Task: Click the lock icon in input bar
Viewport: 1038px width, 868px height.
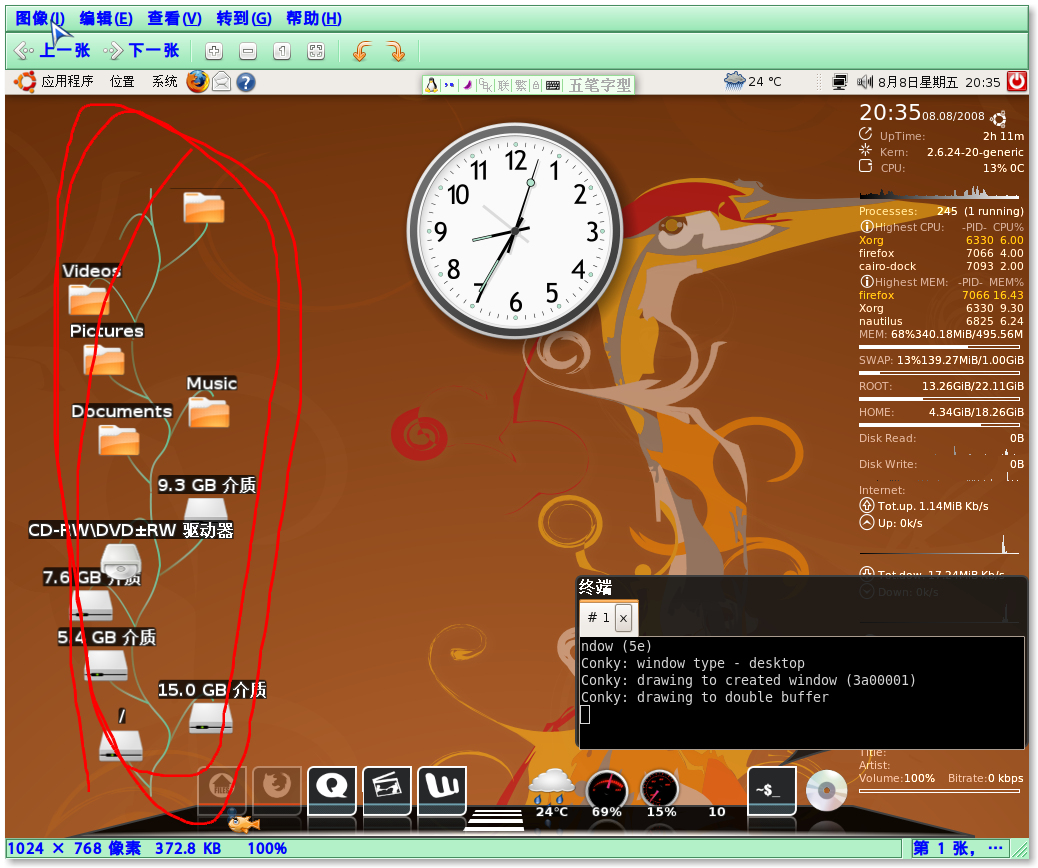Action: point(536,85)
